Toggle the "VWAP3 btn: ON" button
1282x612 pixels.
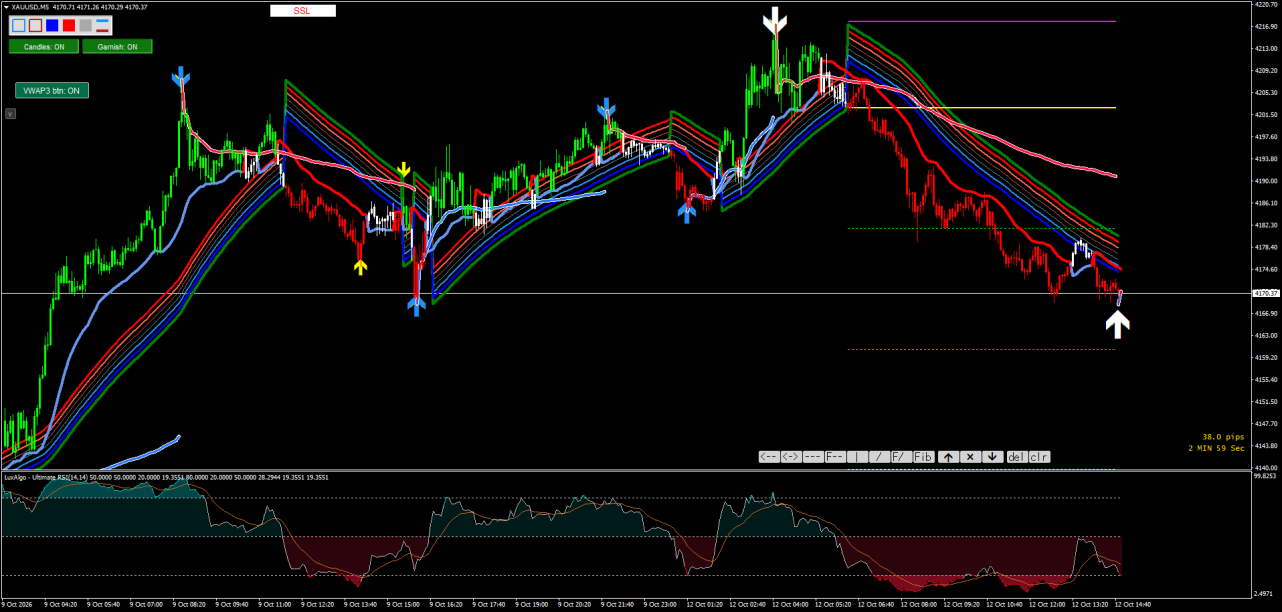[x=52, y=91]
